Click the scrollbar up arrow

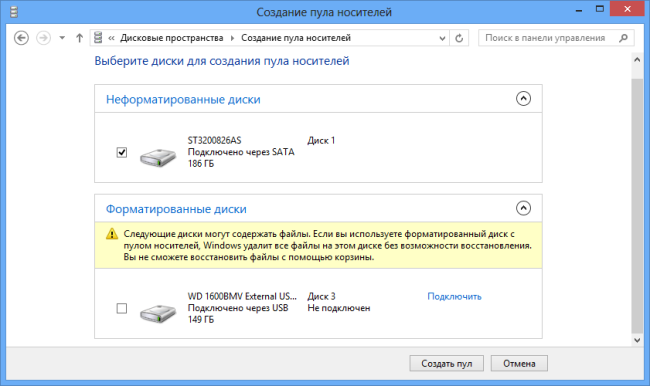point(637,59)
